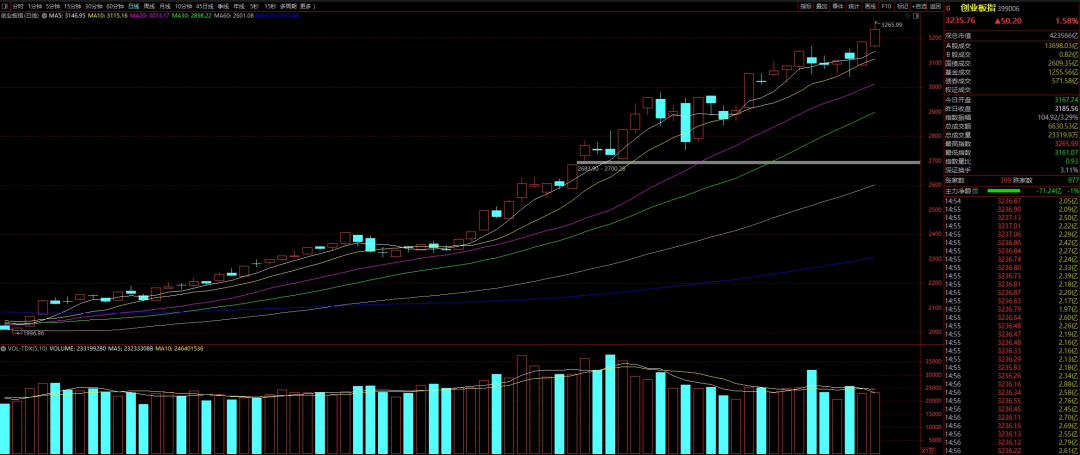1080x455 pixels.
Task: Click the MA20: 3013.17 indicator value
Action: pos(149,15)
